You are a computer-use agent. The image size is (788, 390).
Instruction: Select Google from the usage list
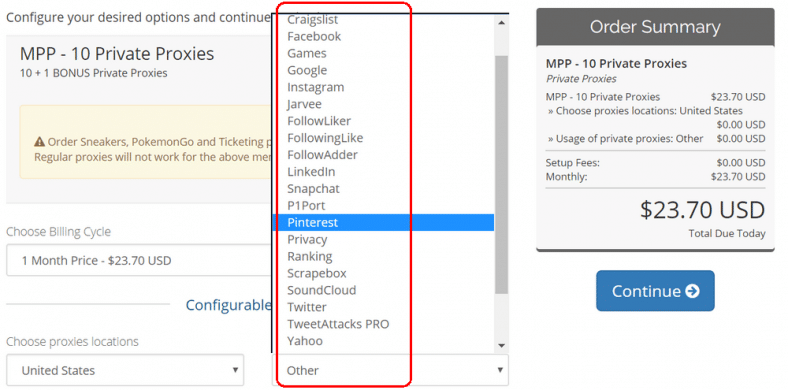coord(383,70)
